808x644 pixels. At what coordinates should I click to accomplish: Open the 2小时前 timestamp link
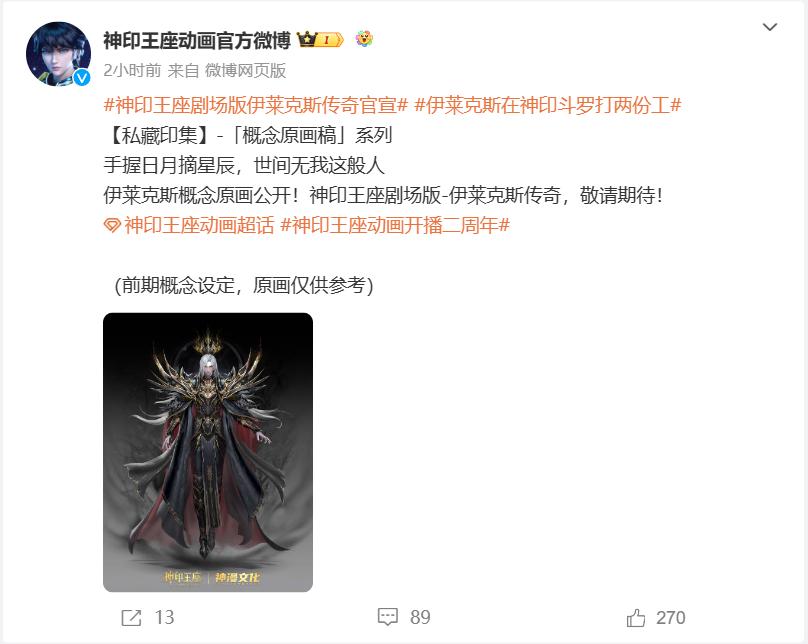tap(132, 71)
